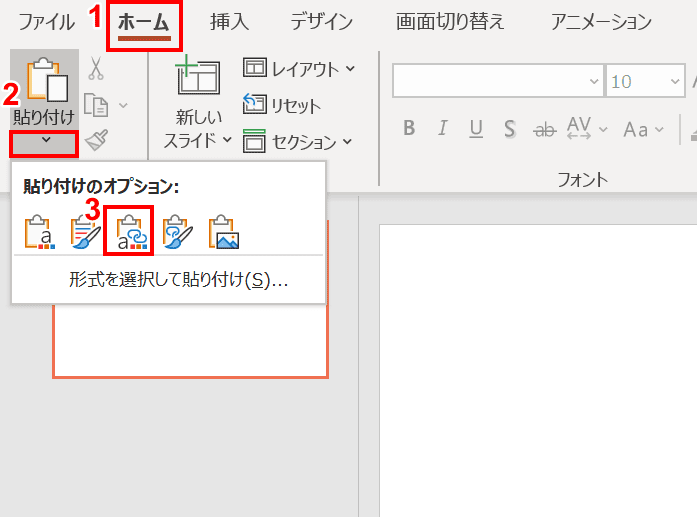Screen dimensions: 697x517
Task: Toggle underline formatting U
Action: coord(476,128)
